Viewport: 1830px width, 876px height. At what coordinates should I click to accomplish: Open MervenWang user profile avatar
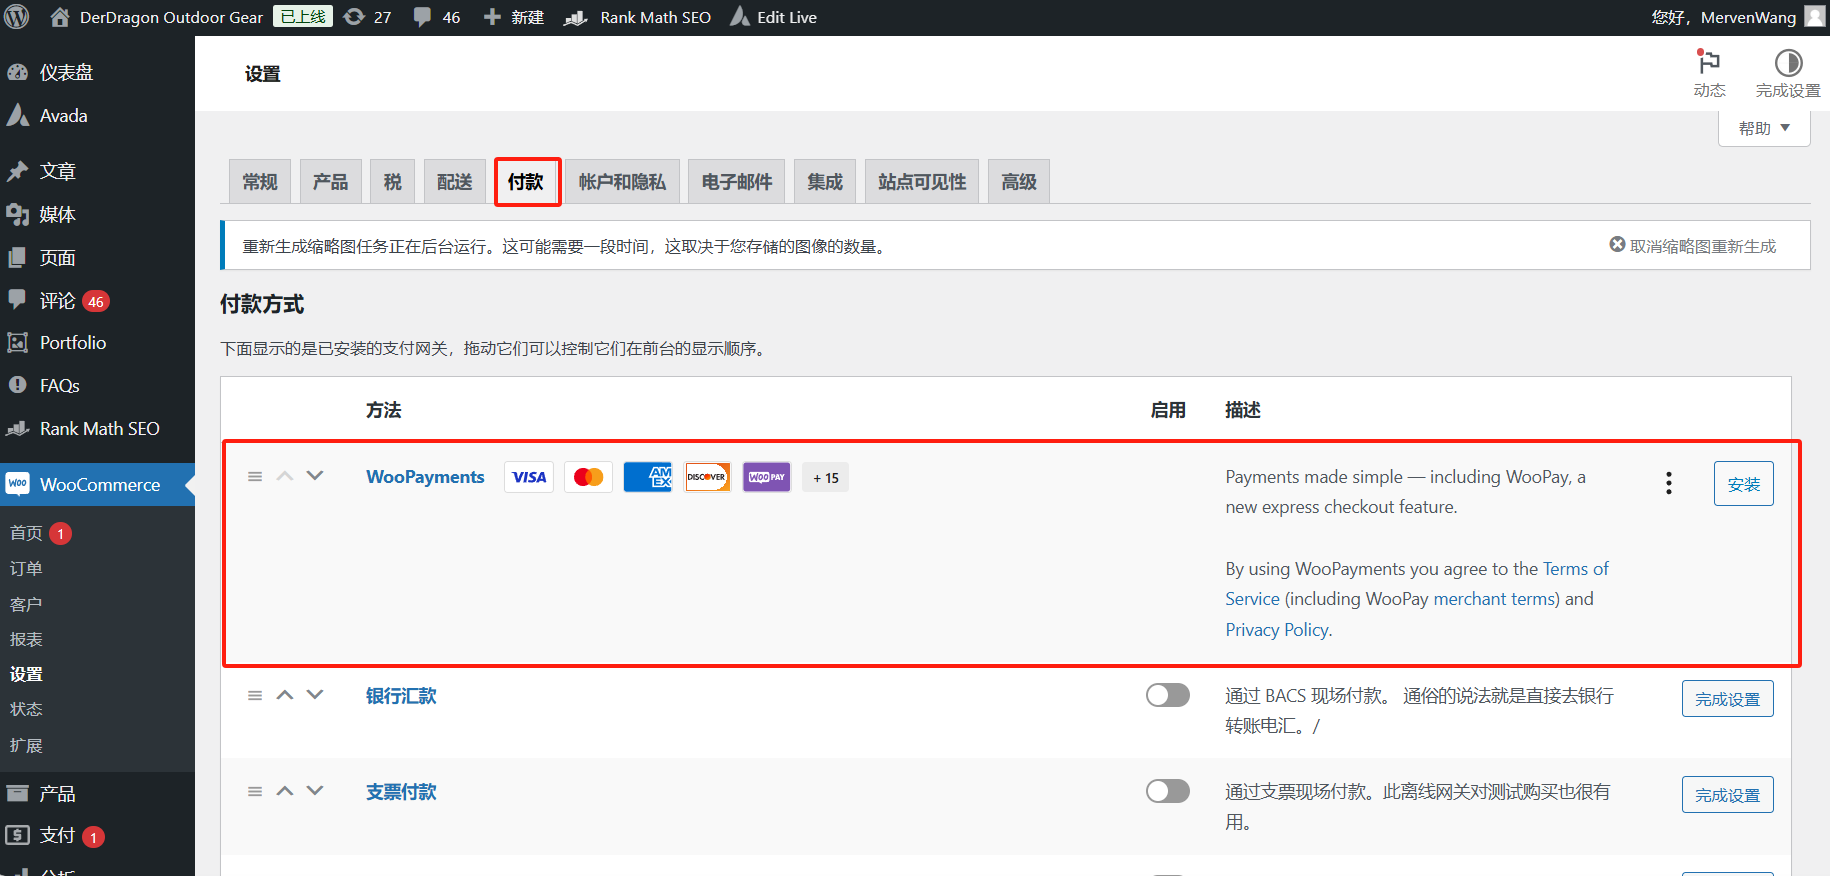pos(1814,17)
